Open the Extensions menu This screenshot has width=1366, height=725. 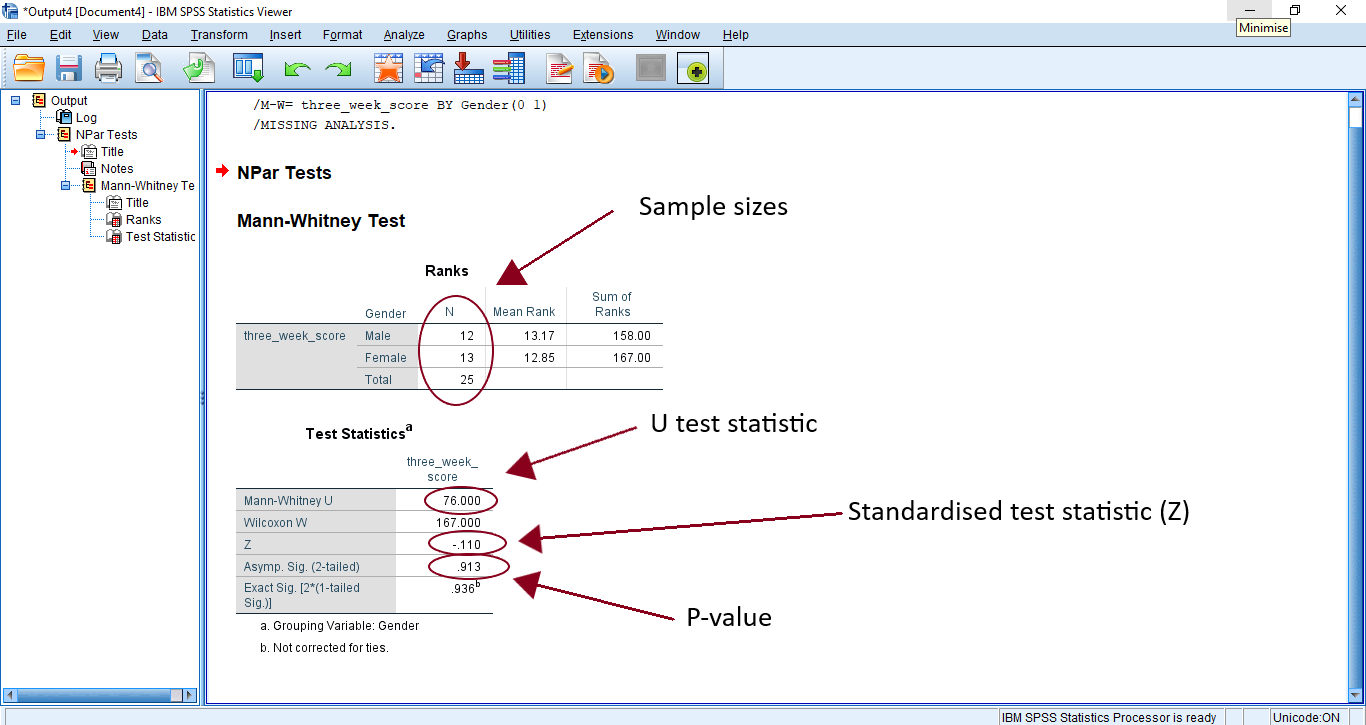pyautogui.click(x=604, y=35)
